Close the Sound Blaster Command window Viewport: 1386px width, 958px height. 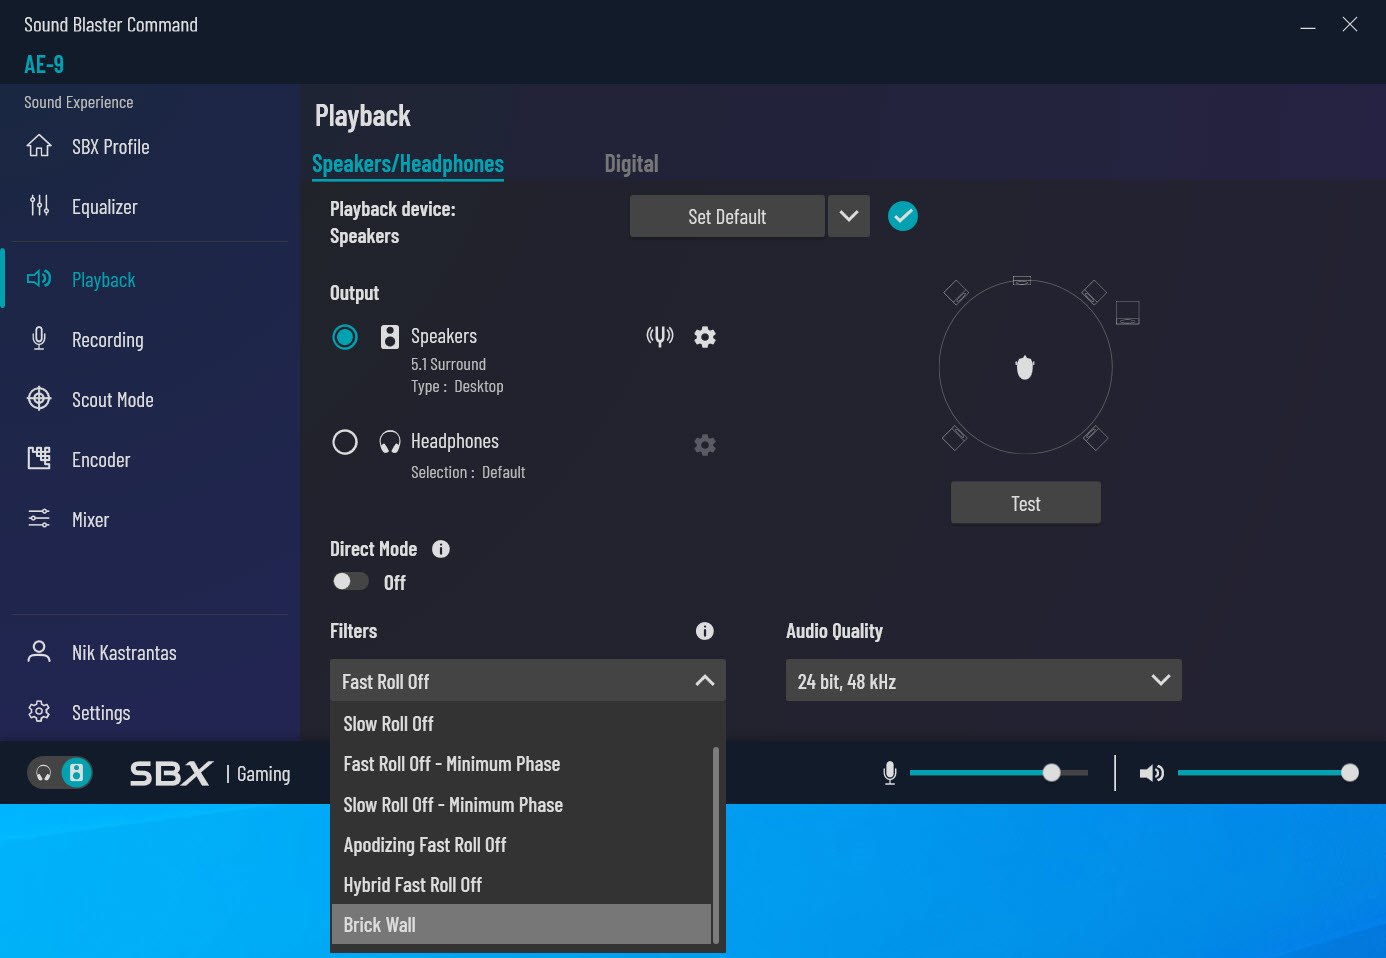click(1350, 25)
